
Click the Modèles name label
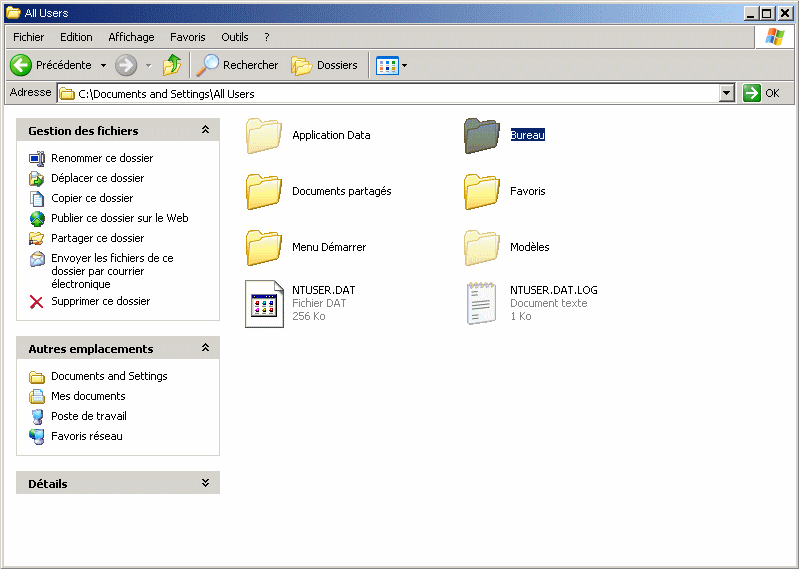tap(529, 247)
